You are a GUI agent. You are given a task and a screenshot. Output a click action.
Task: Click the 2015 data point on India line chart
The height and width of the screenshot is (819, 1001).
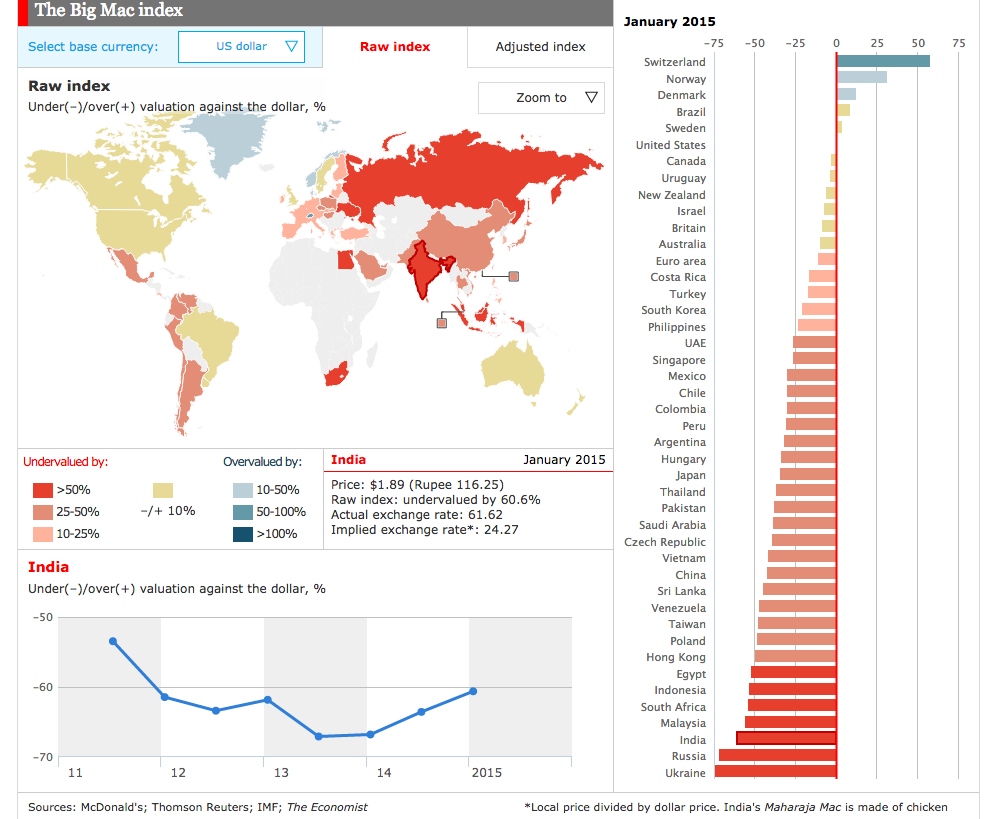(473, 691)
